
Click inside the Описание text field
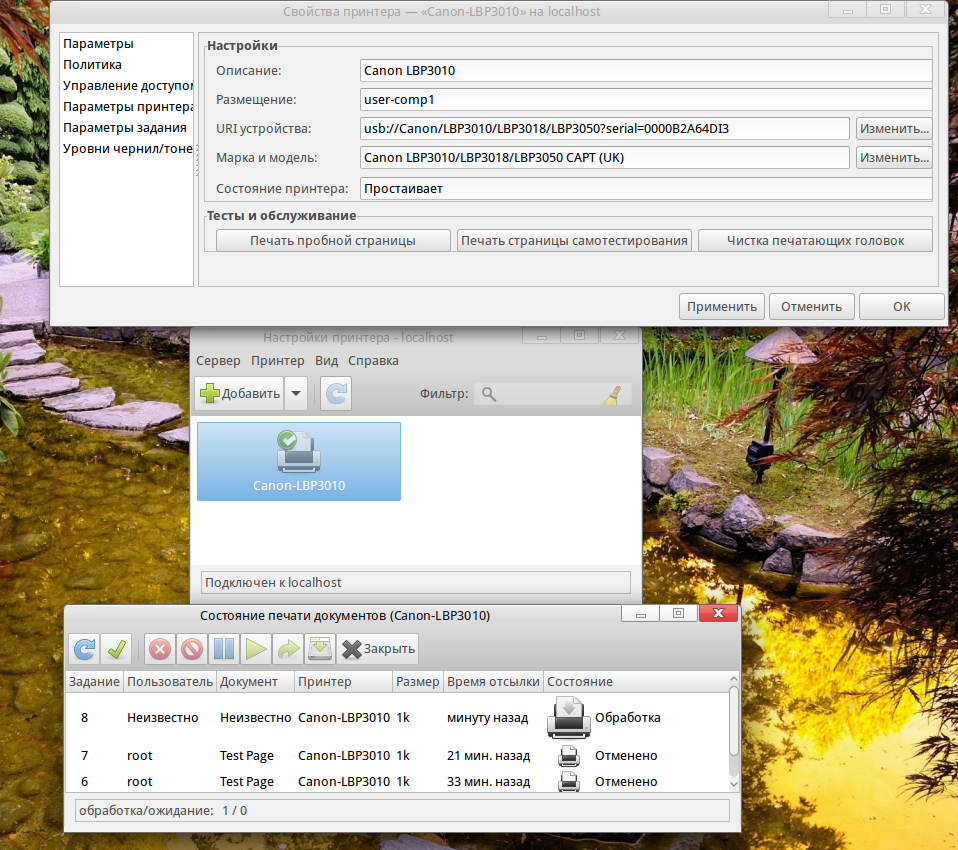coord(645,71)
